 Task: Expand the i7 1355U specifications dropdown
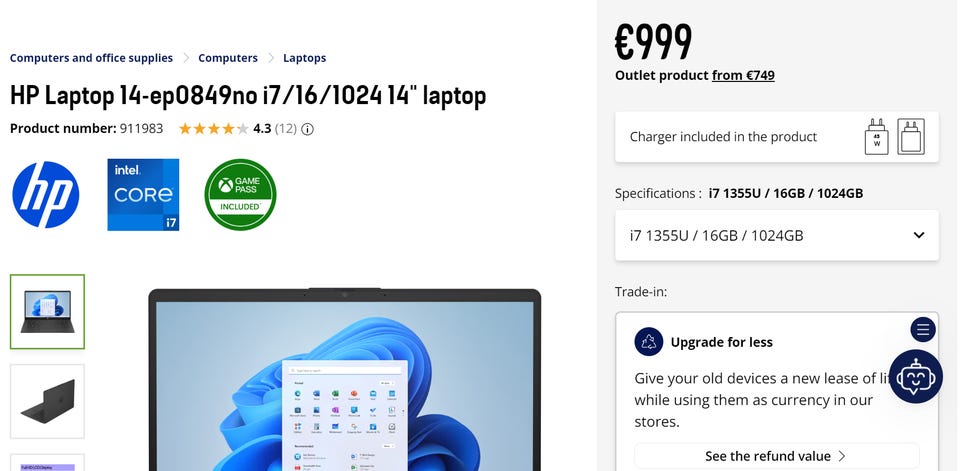pos(776,235)
